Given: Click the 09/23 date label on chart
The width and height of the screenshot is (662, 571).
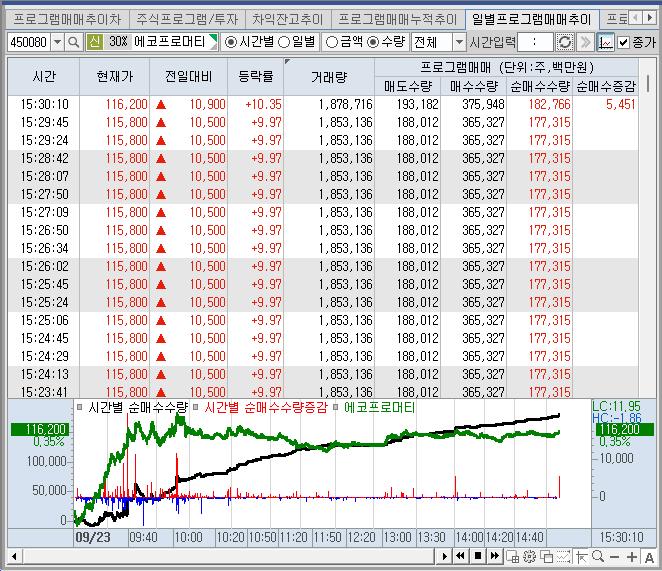Looking at the screenshot, I should 92,537.
